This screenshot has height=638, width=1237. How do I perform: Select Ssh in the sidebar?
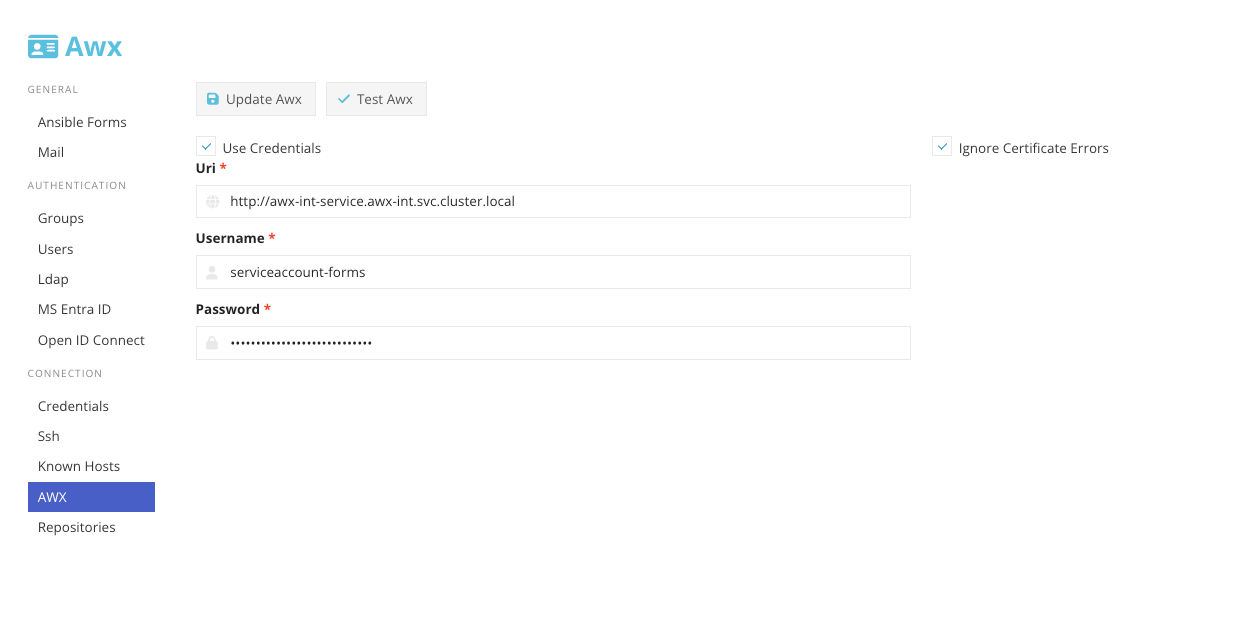(x=49, y=436)
